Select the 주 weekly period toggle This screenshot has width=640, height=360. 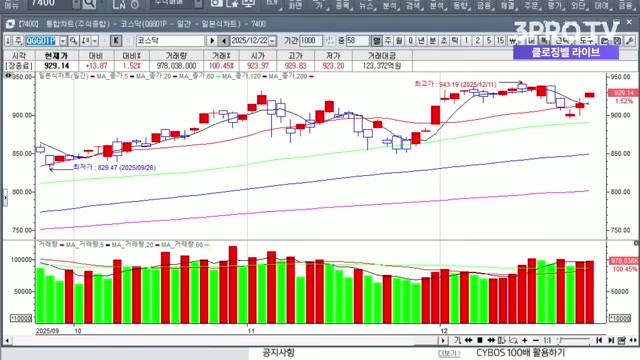pyautogui.click(x=388, y=41)
